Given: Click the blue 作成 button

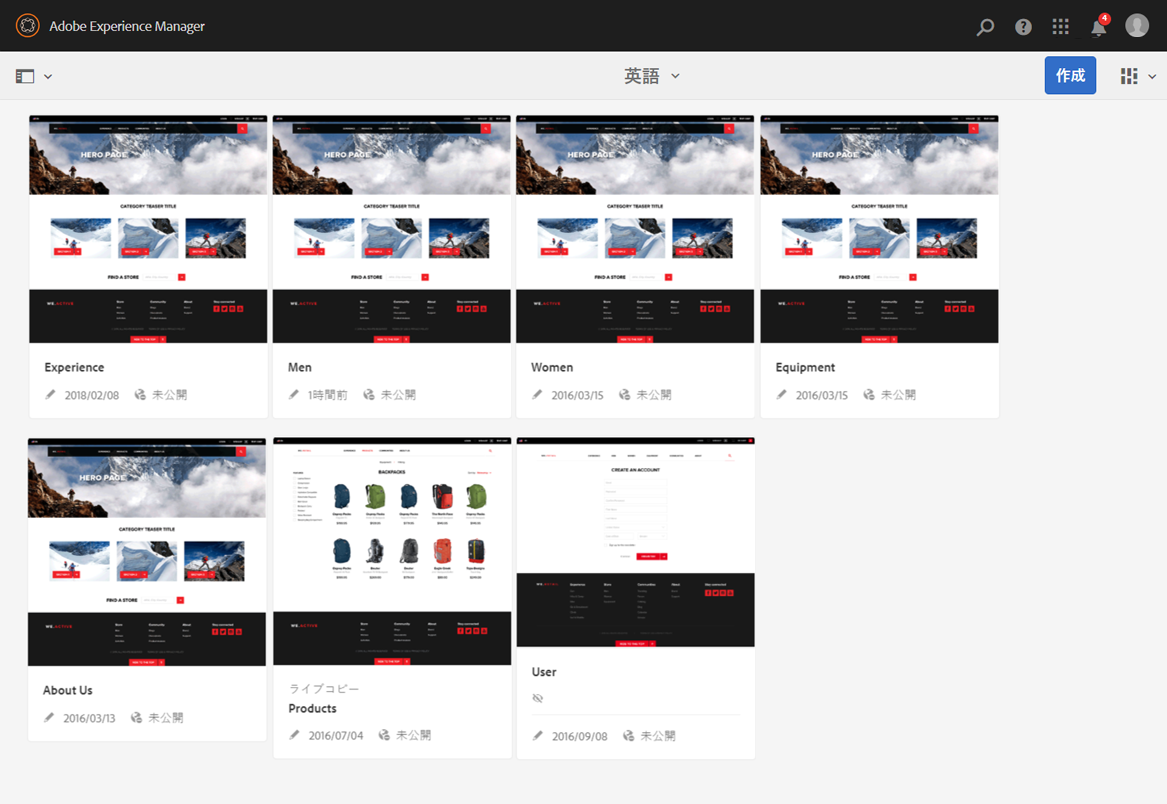Looking at the screenshot, I should click(1070, 75).
